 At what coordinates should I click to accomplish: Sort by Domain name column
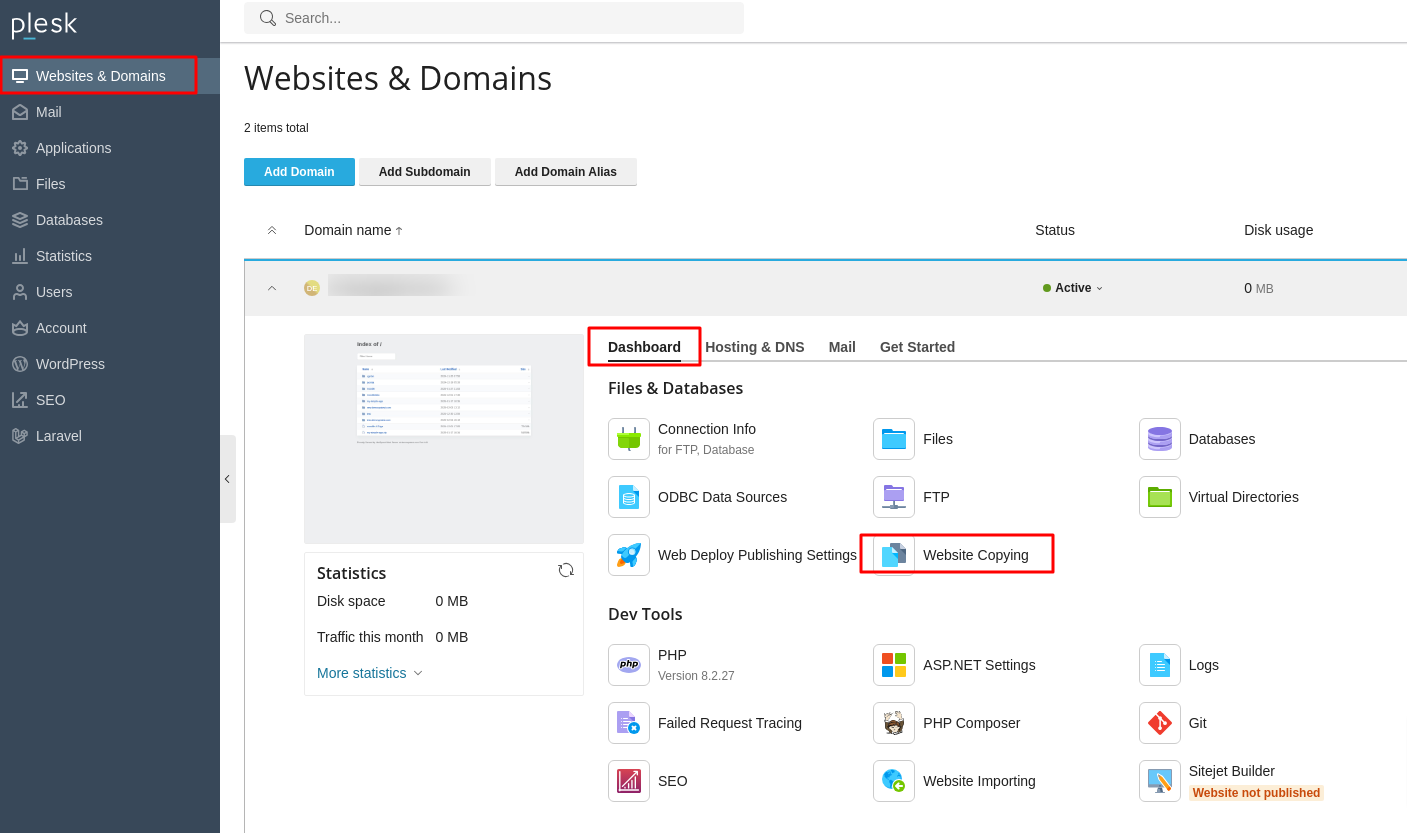click(353, 230)
